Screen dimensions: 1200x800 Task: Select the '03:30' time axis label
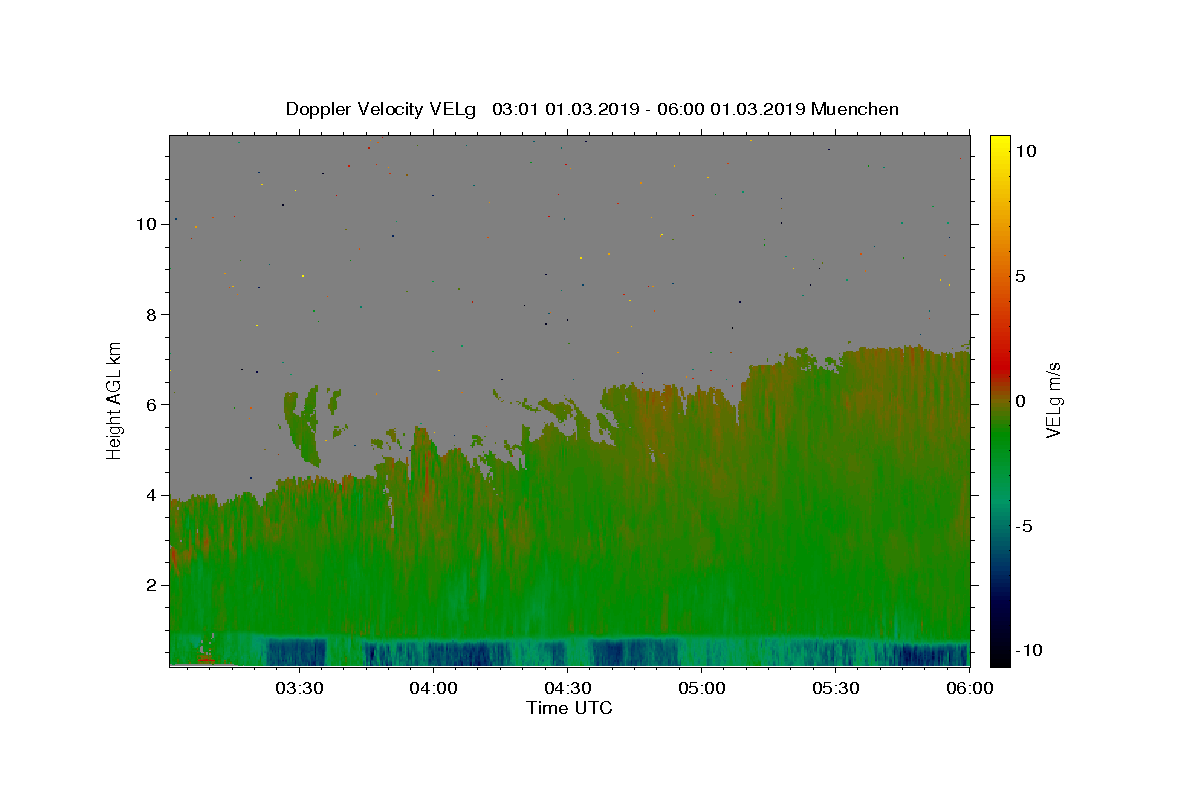[x=299, y=688]
